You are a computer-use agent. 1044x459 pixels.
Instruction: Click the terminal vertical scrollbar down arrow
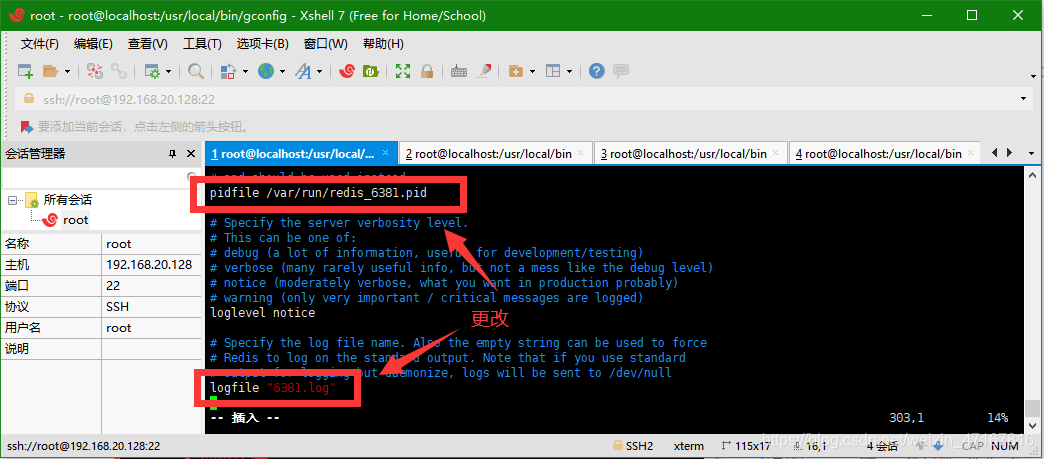pos(1031,427)
